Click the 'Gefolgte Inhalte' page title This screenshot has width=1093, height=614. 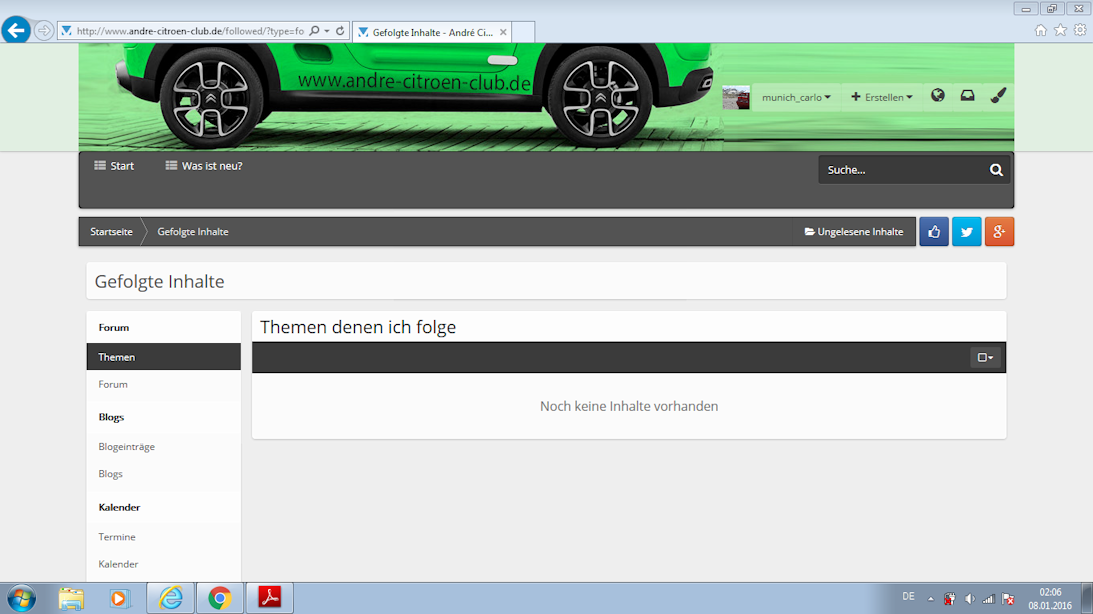tap(160, 282)
